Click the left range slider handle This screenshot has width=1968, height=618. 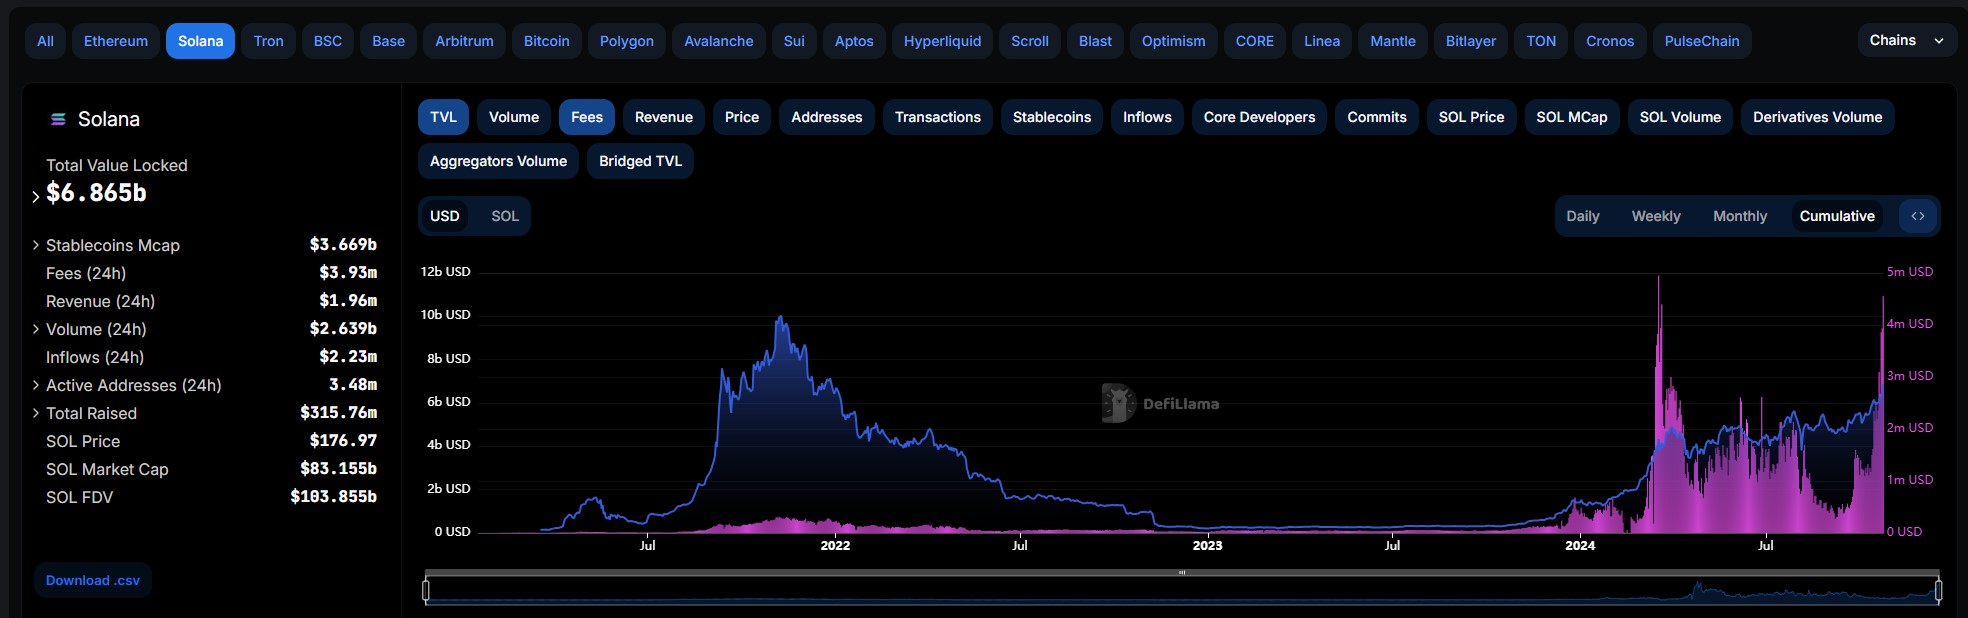coord(426,591)
